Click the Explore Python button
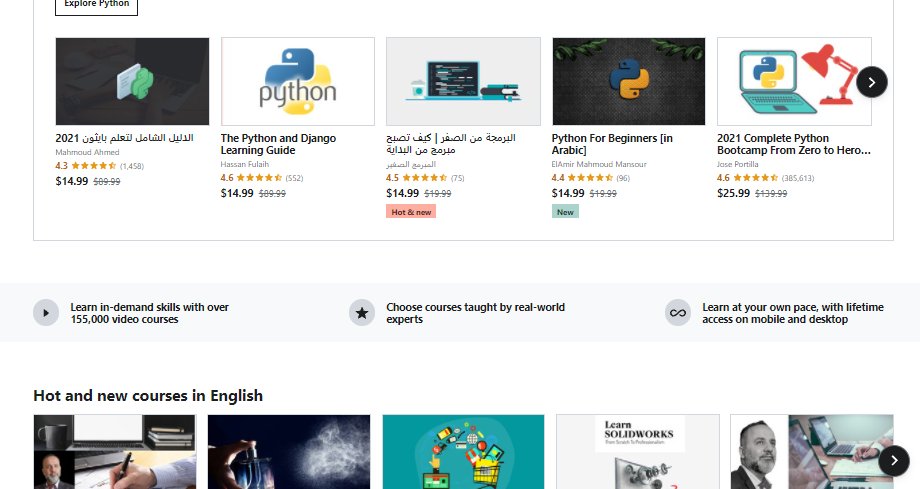The width and height of the screenshot is (920, 489). [x=96, y=5]
